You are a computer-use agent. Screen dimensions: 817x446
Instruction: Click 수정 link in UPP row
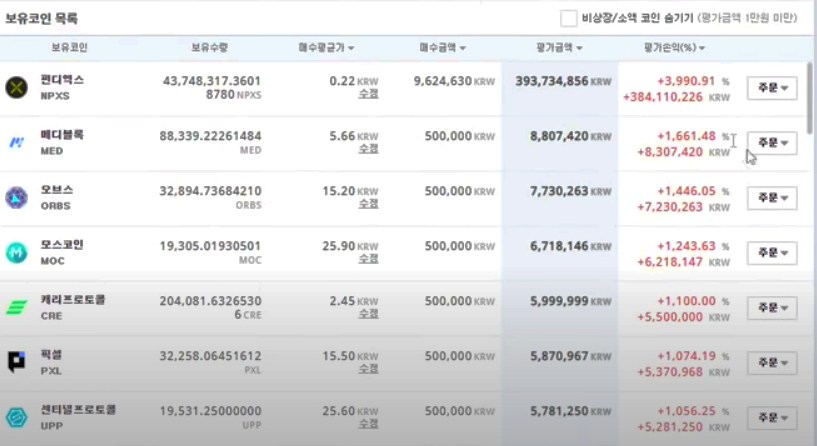point(368,424)
